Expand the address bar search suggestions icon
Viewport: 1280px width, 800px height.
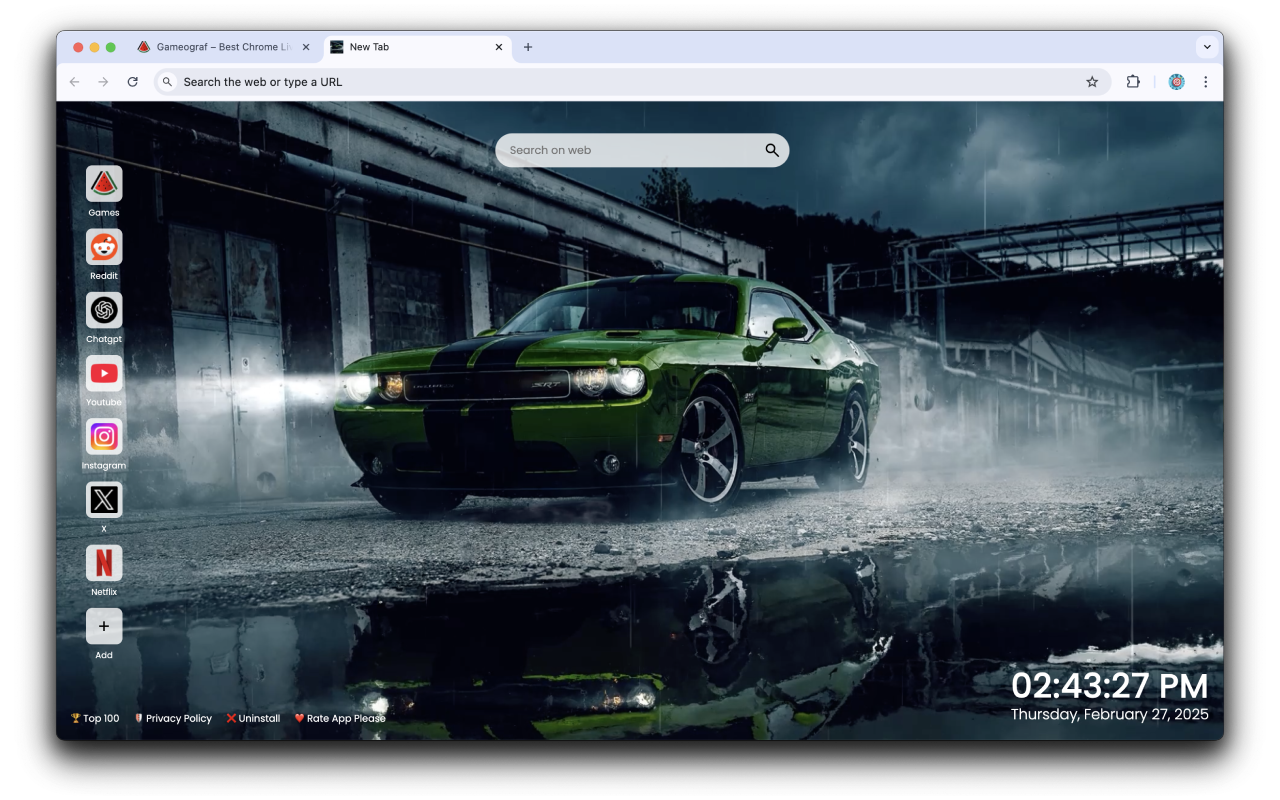[x=167, y=81]
